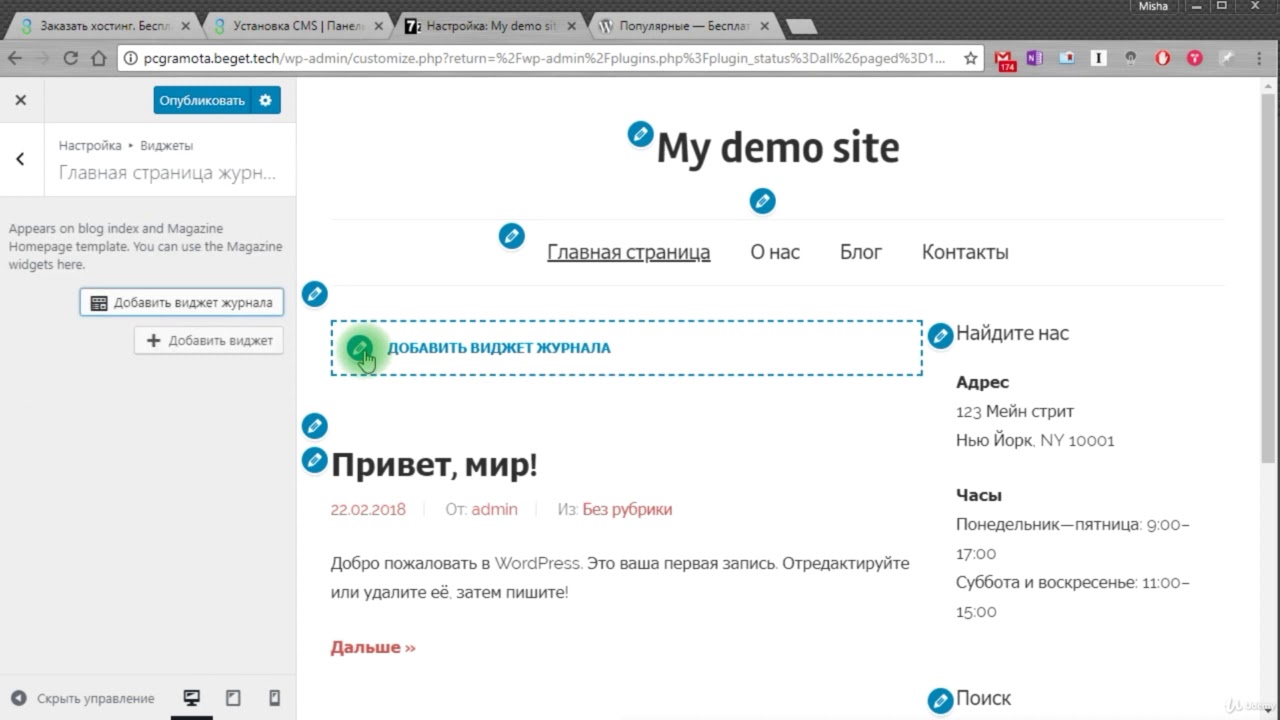
Task: Click the Misha profile button
Action: tap(1153, 7)
